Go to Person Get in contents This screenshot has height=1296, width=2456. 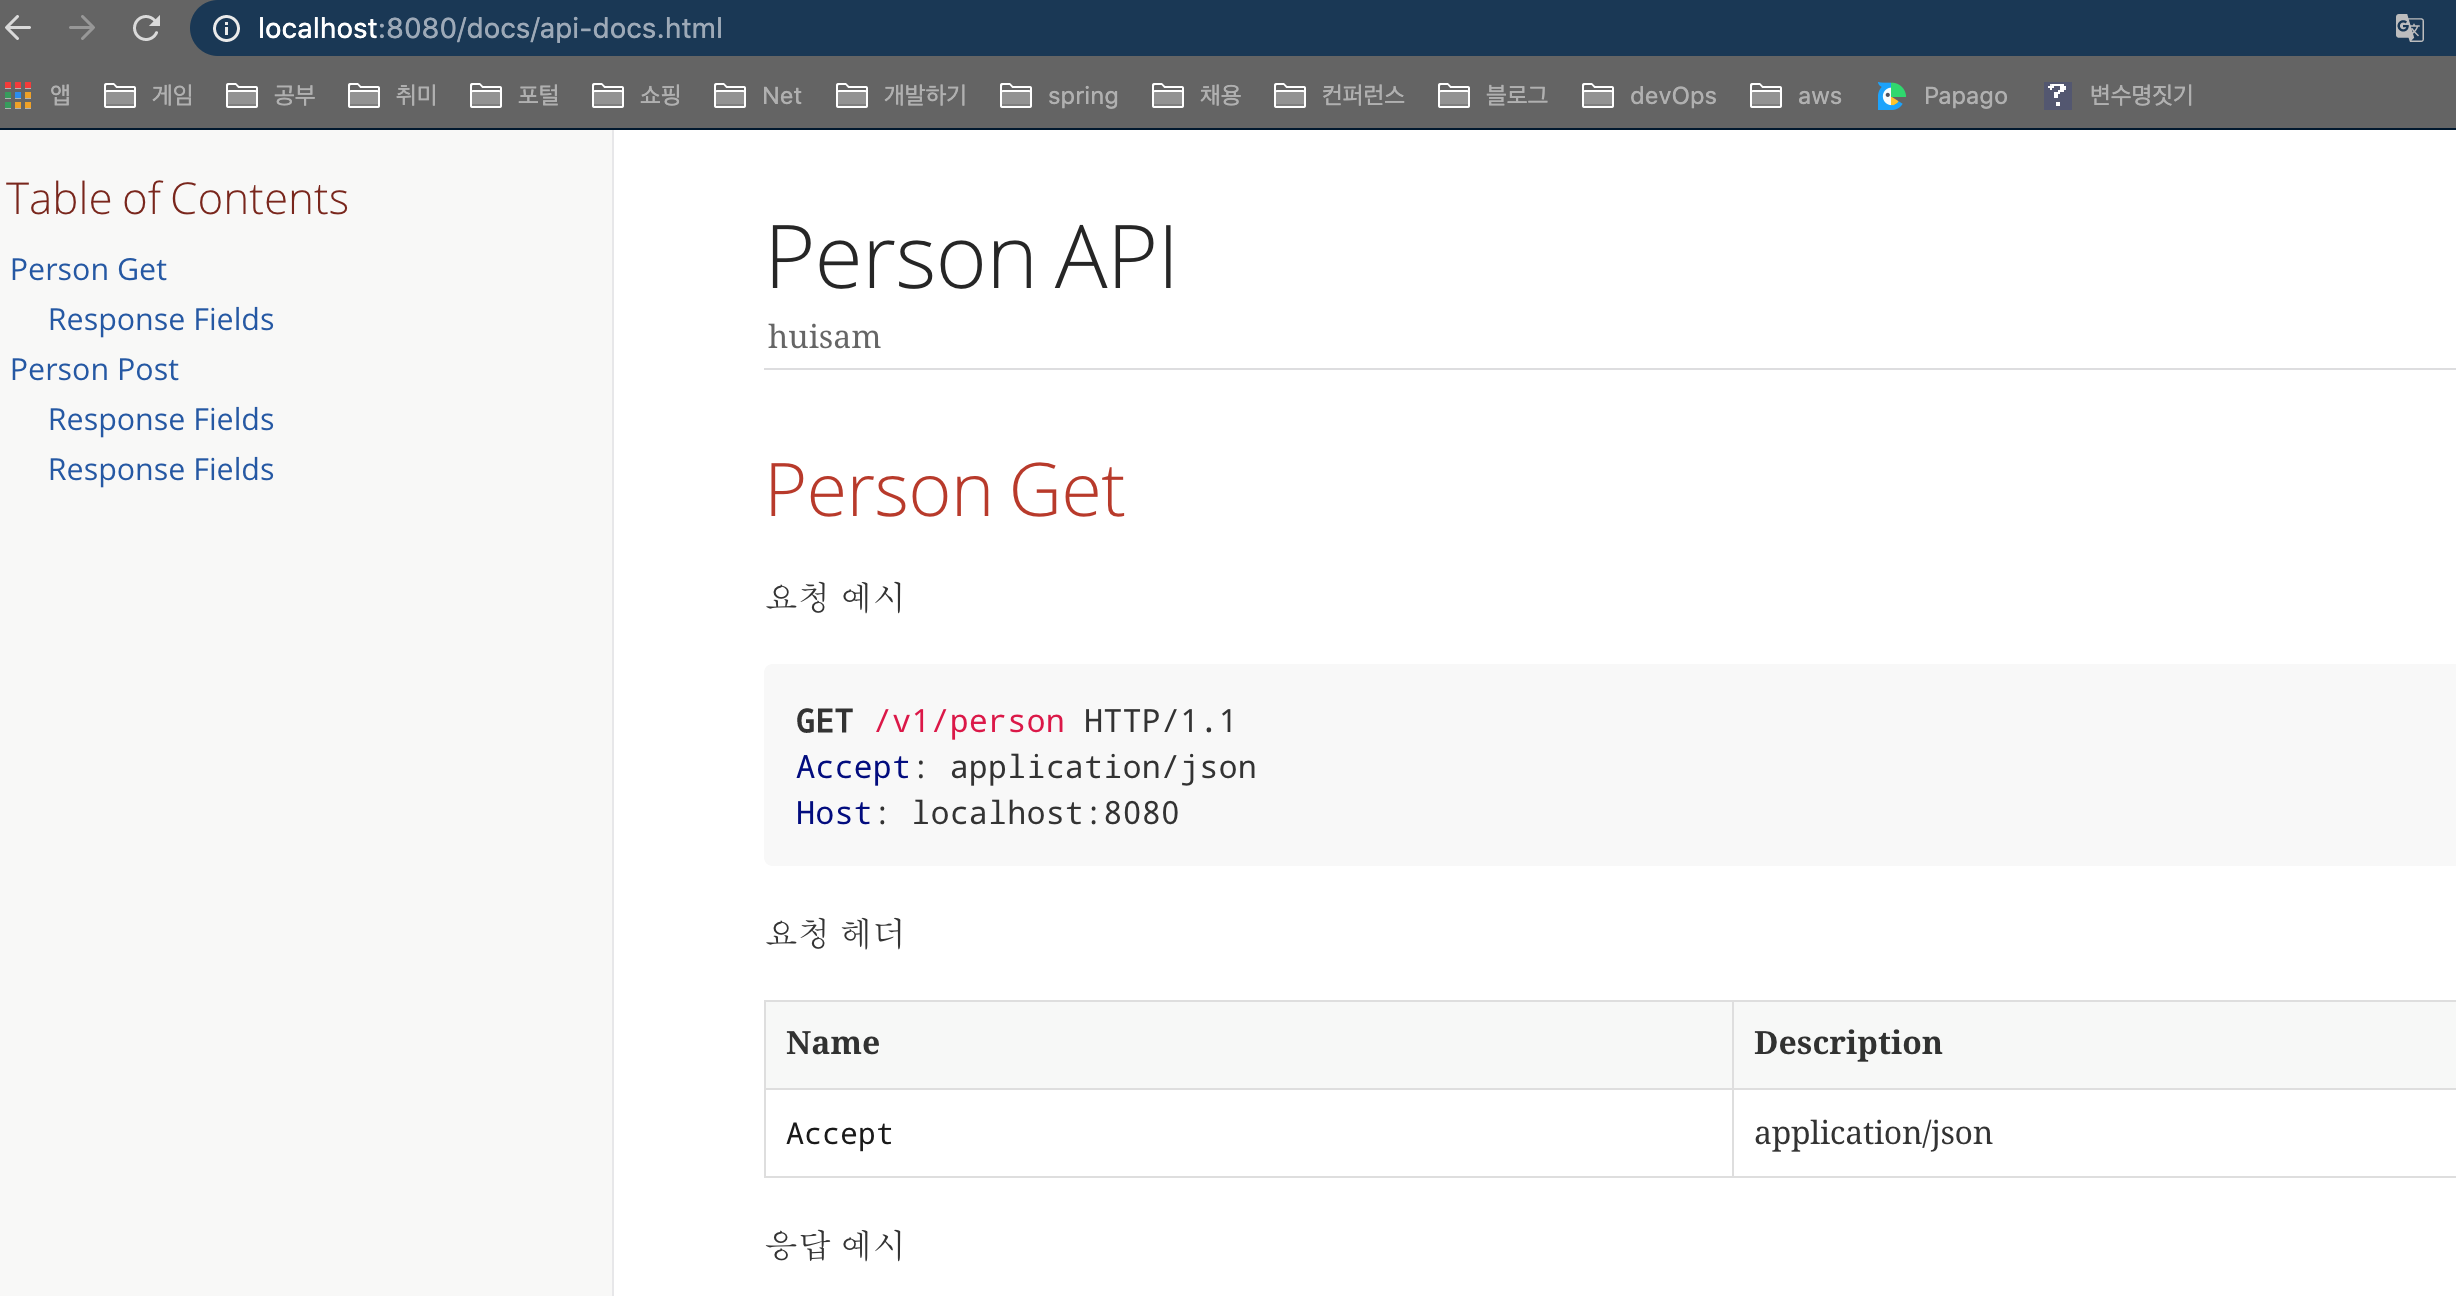pos(88,269)
